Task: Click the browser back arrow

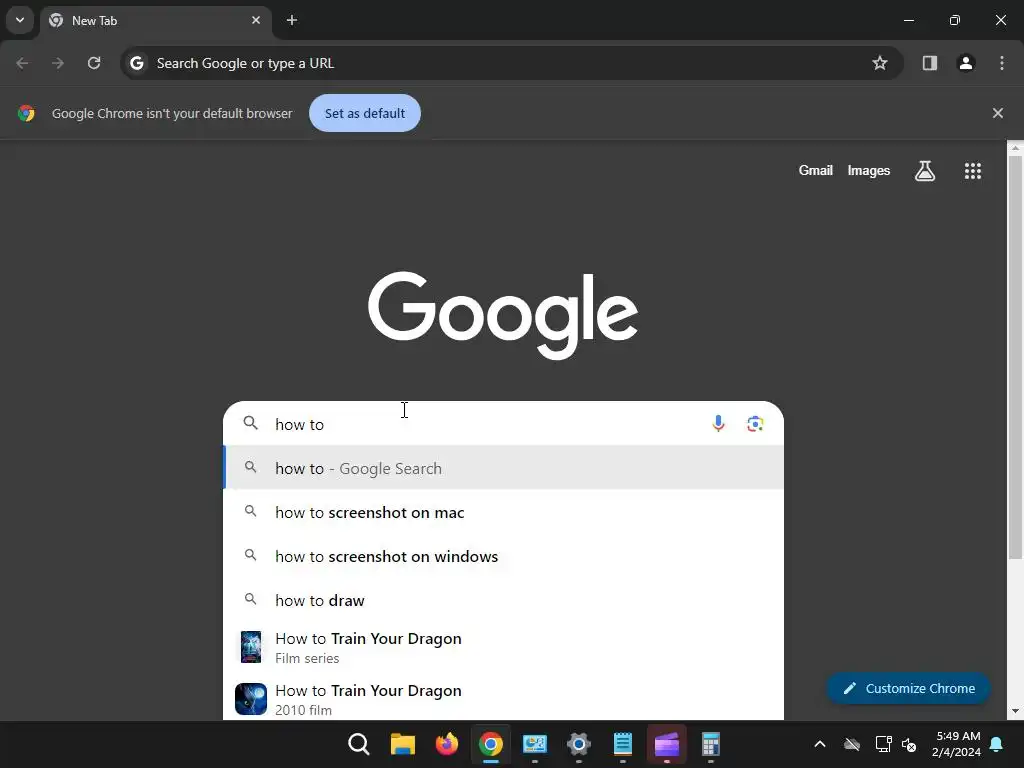Action: coord(22,63)
